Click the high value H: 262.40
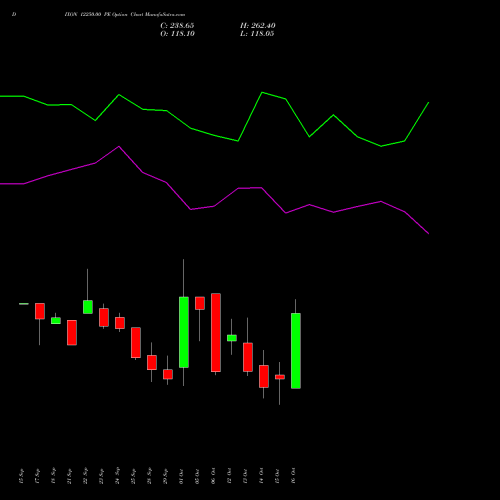The height and width of the screenshot is (500, 500). coord(258,26)
